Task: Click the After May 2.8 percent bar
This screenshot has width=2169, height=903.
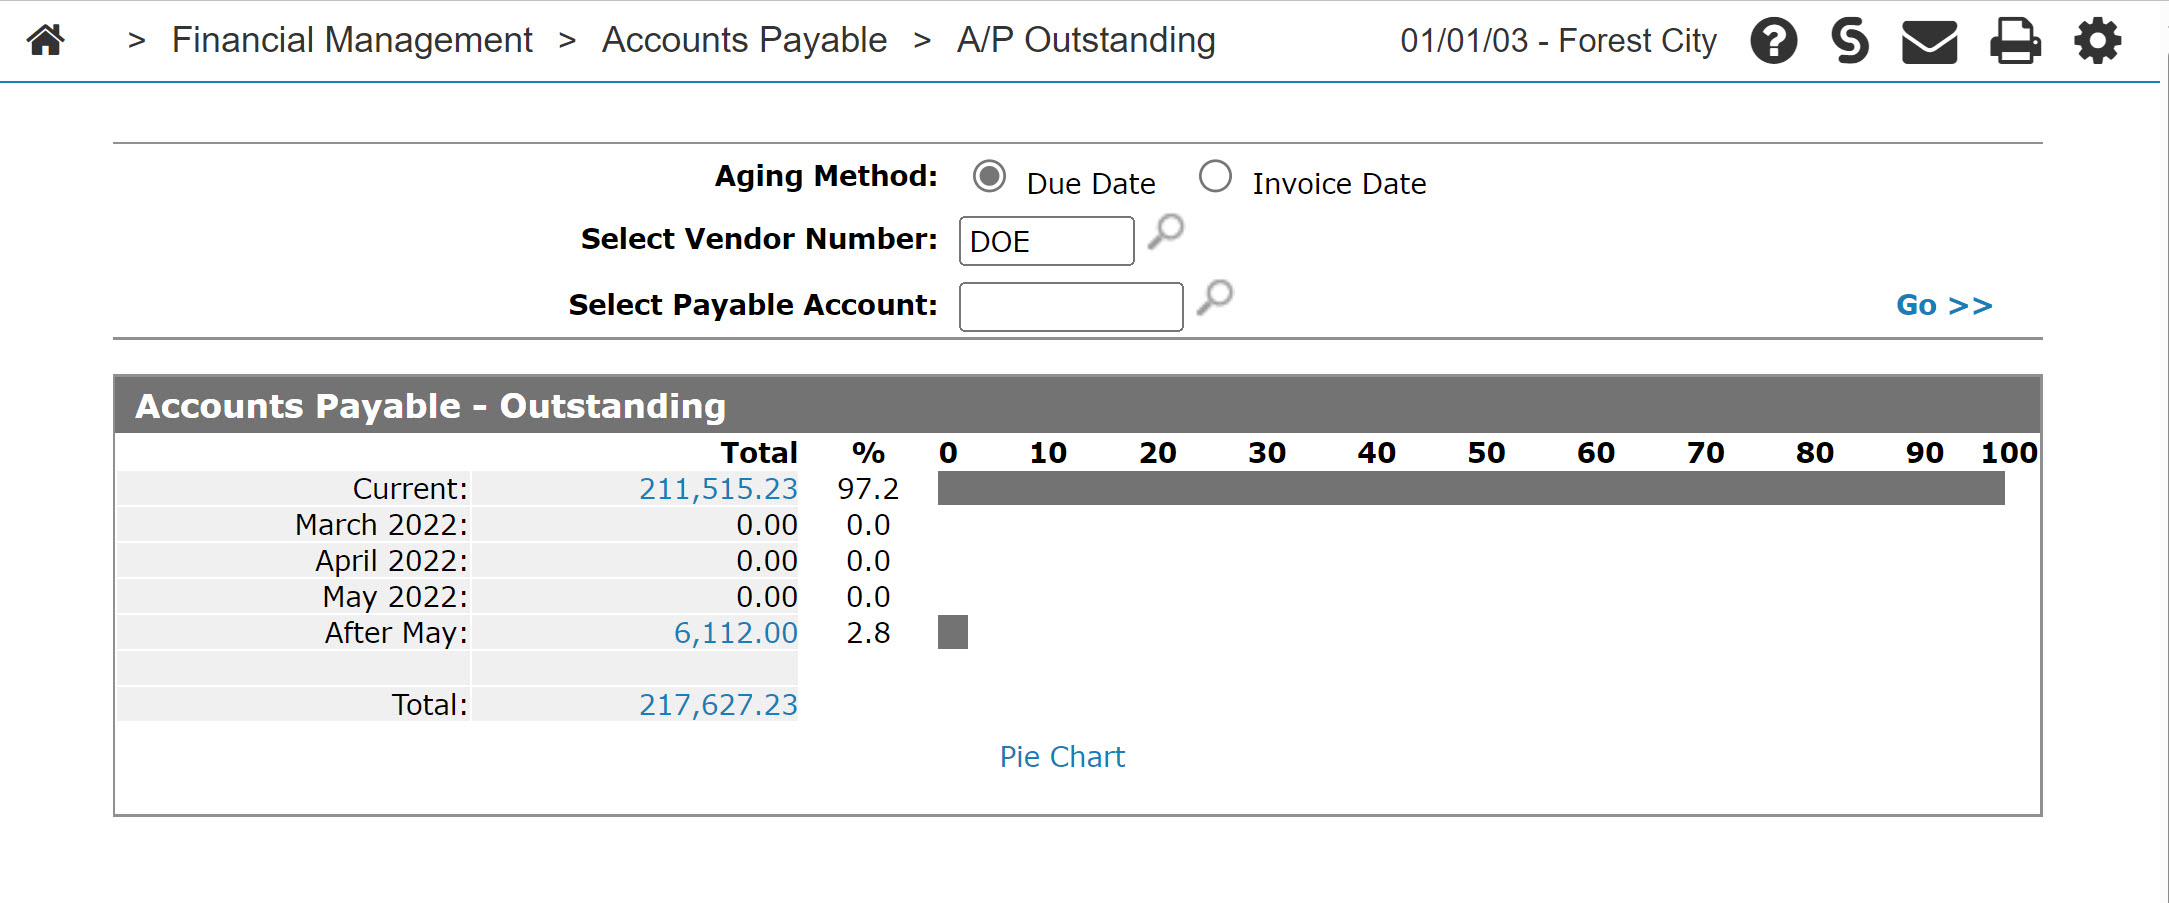Action: [953, 633]
